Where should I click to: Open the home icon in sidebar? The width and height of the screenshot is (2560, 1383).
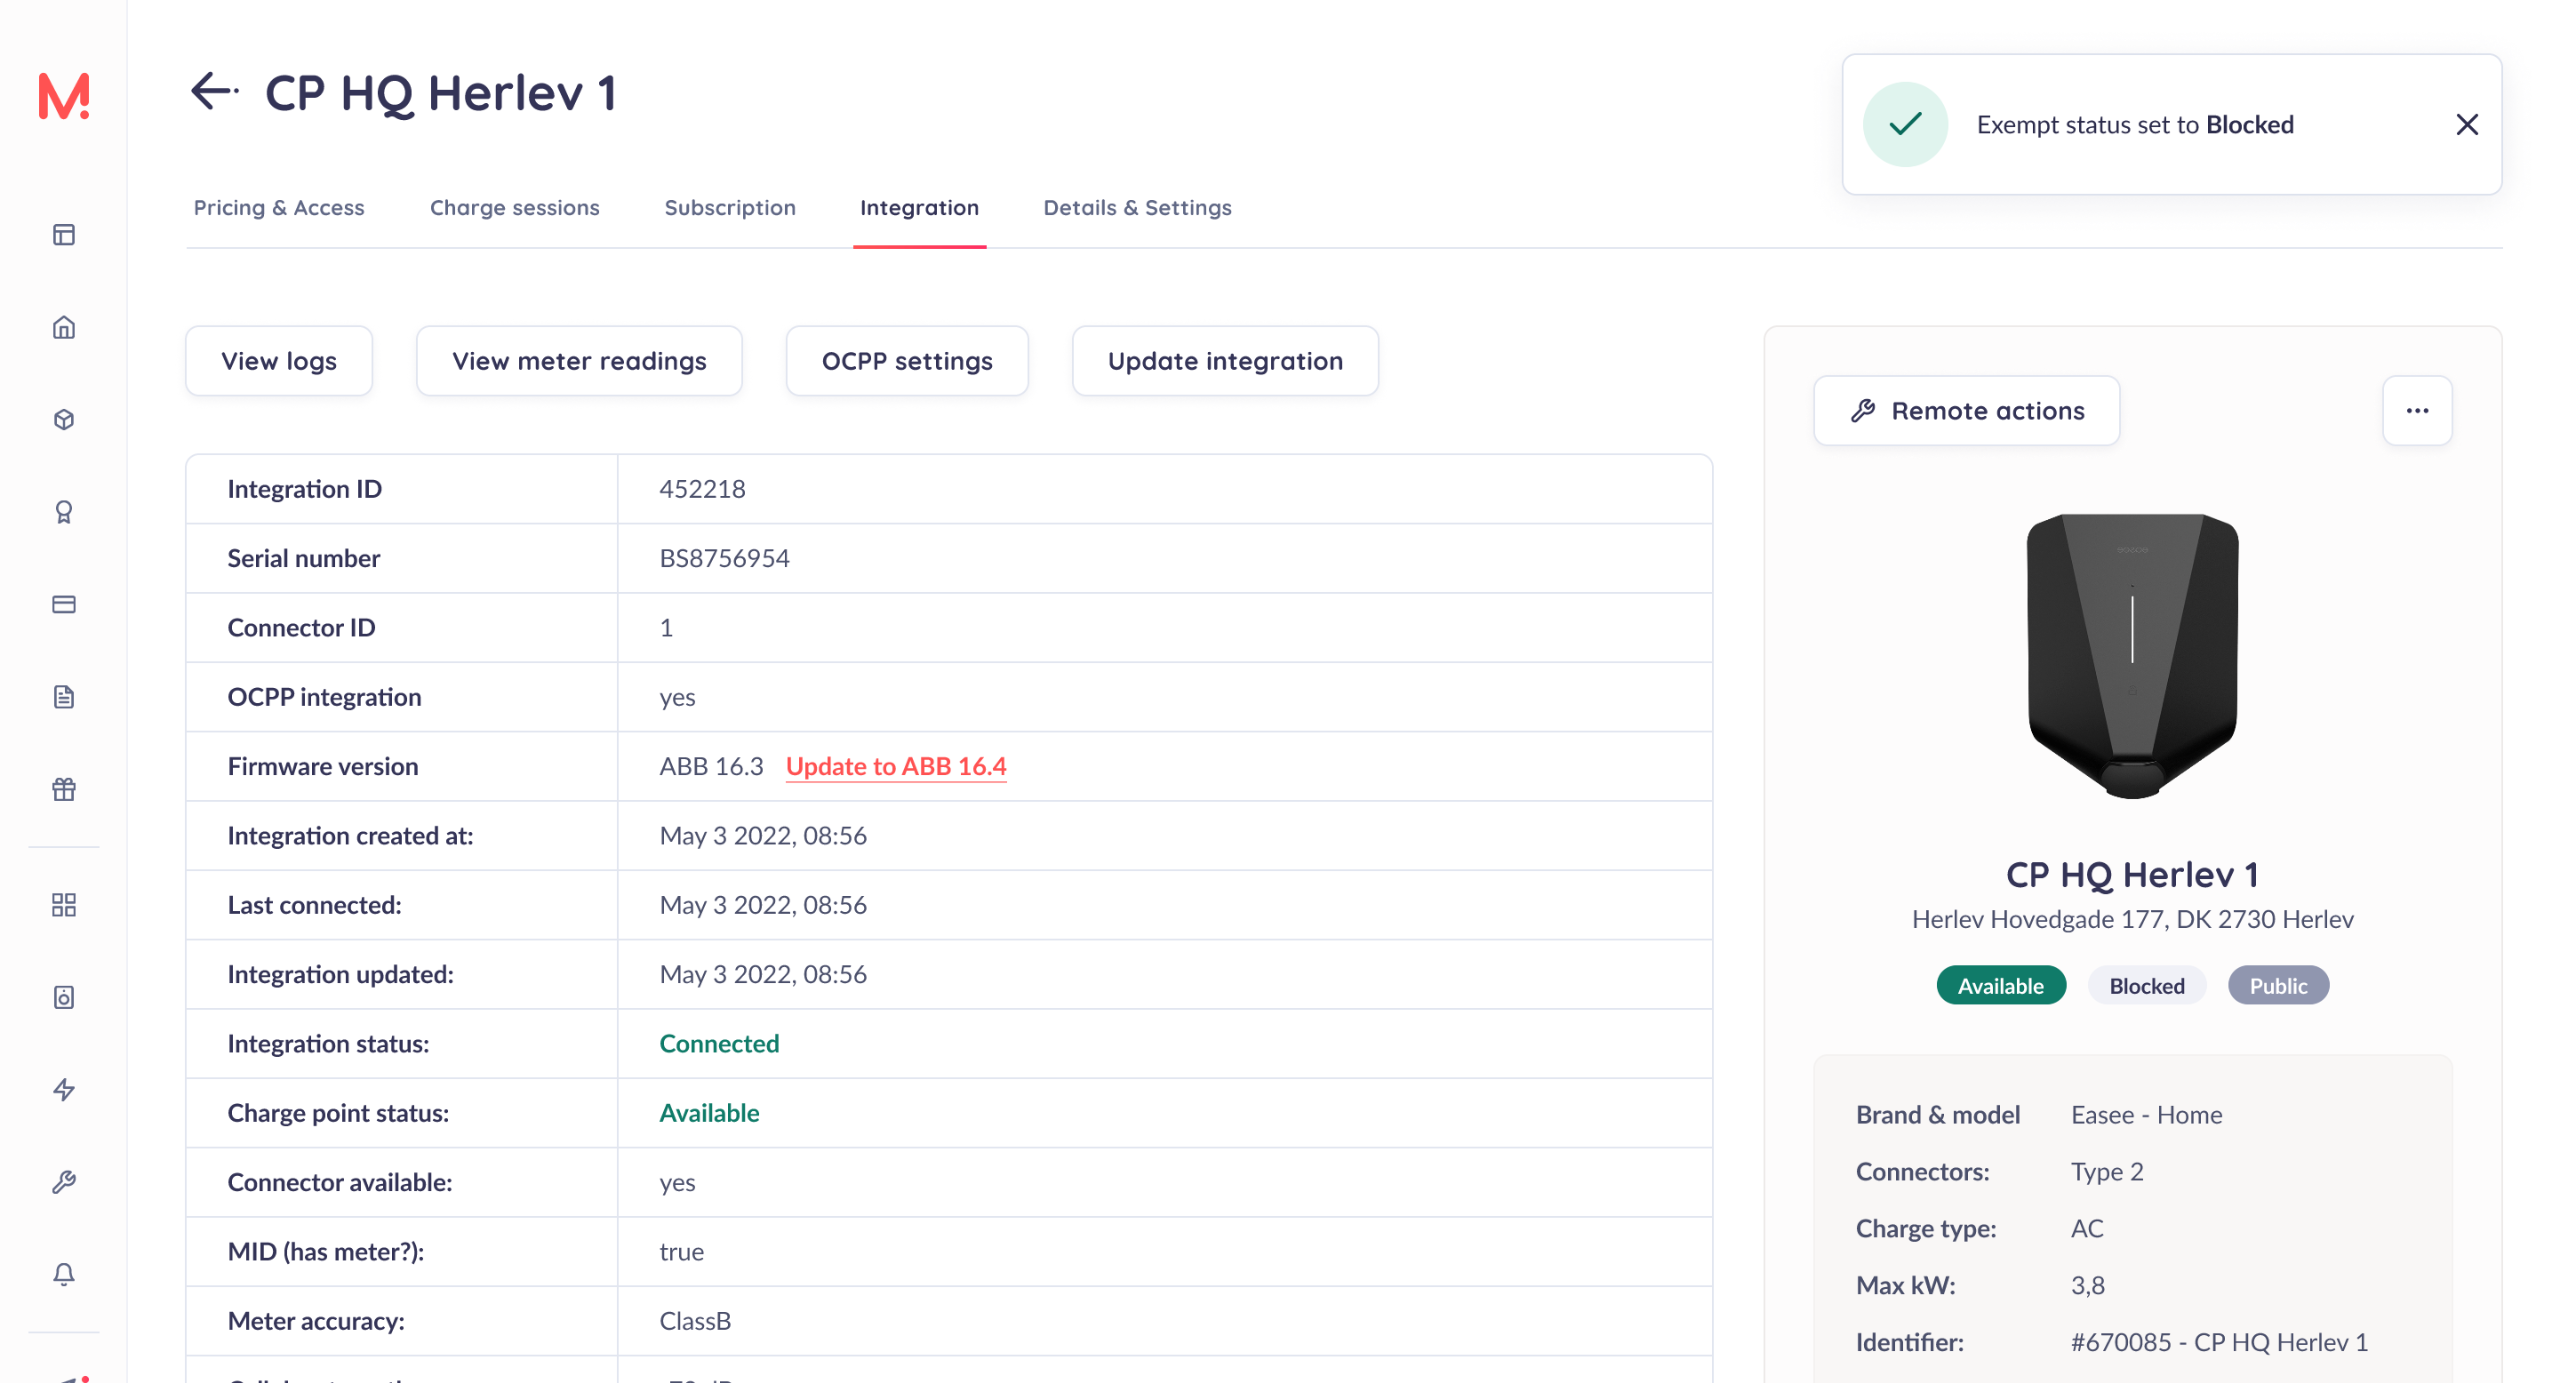(64, 328)
